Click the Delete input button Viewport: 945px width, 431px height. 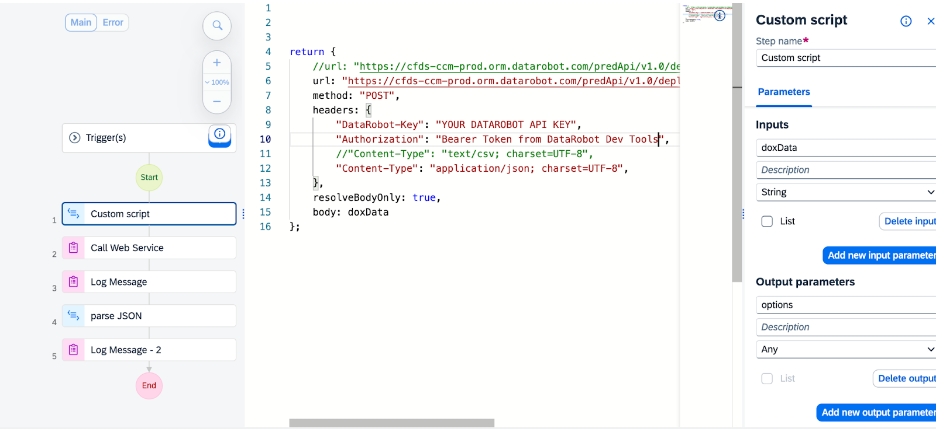click(x=908, y=221)
